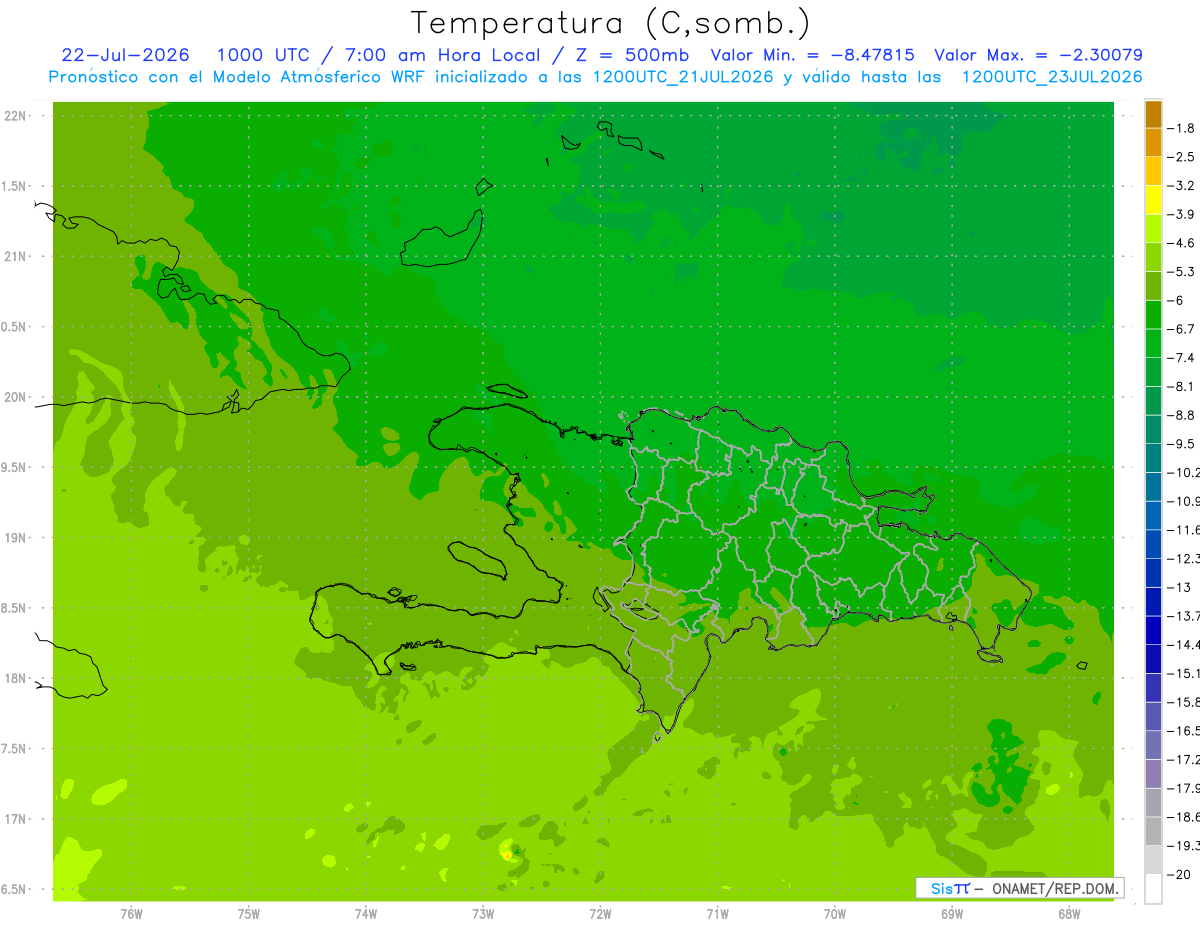Click the "72W" longitude label
This screenshot has height=927, width=1200.
pos(600,913)
